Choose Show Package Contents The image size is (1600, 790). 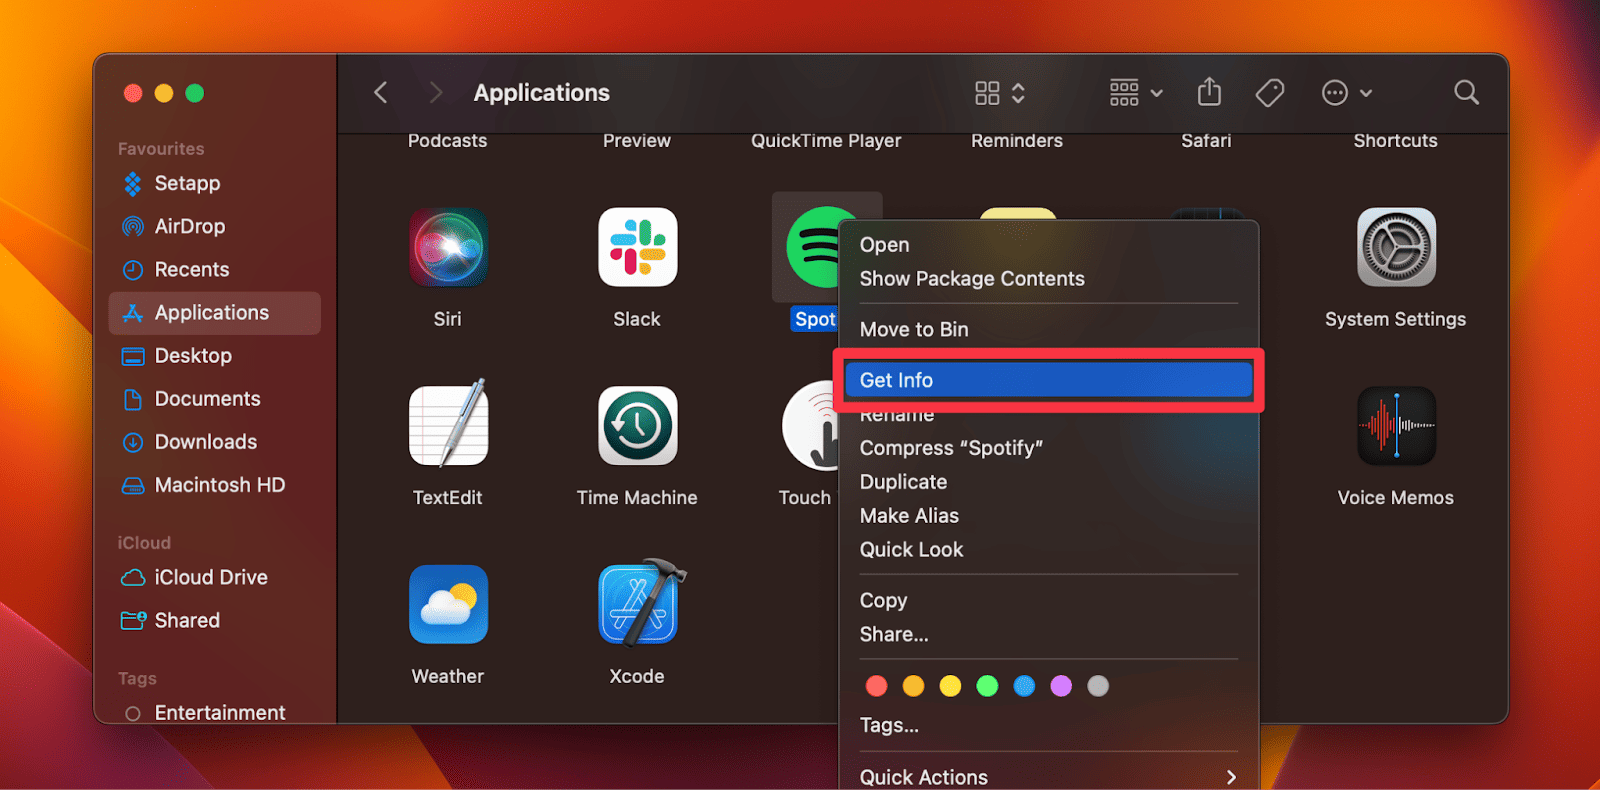point(1048,279)
